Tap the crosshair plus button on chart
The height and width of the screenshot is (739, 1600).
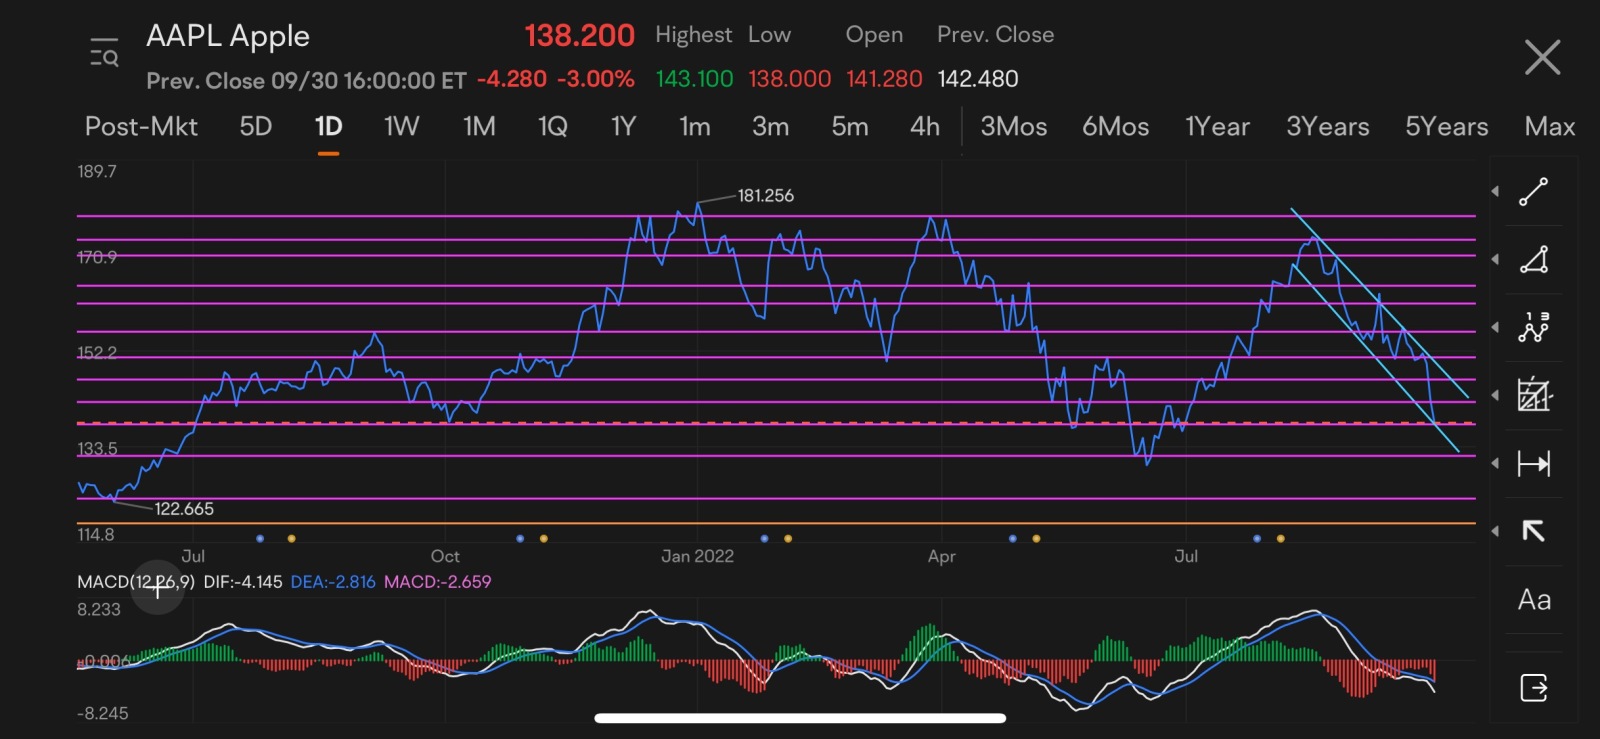pos(158,589)
